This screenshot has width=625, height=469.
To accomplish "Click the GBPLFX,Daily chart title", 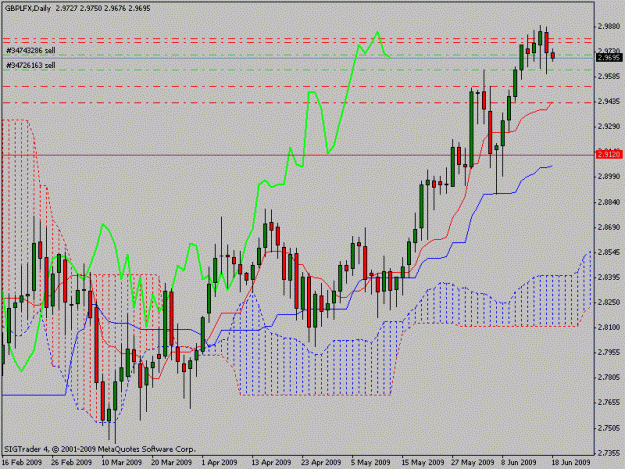I will 28,8.
